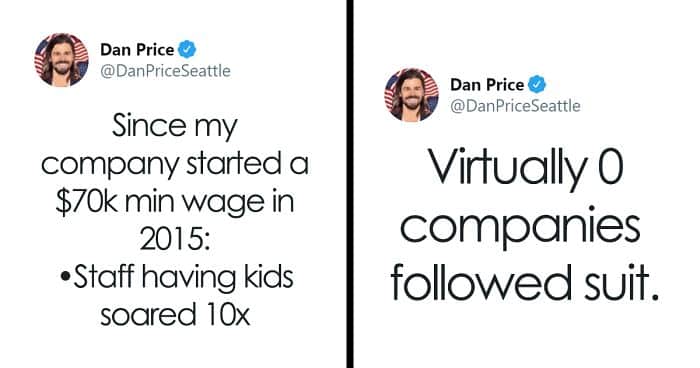
Task: Click the '2015:' text
Action: click(175, 240)
